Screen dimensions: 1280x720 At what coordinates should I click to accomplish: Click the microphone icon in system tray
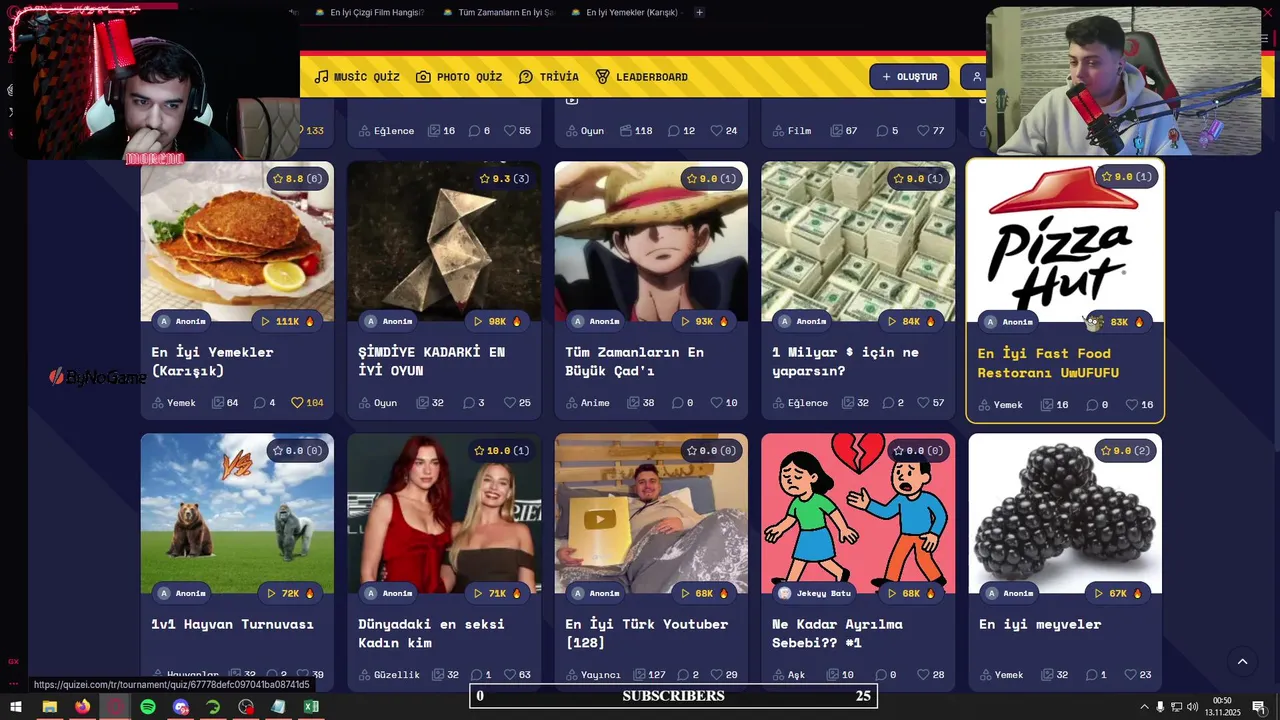click(x=1160, y=707)
